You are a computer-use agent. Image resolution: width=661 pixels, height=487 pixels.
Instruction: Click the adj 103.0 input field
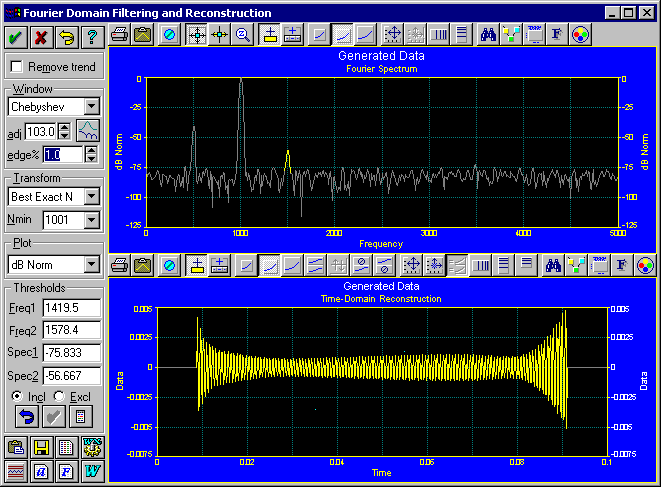click(41, 132)
